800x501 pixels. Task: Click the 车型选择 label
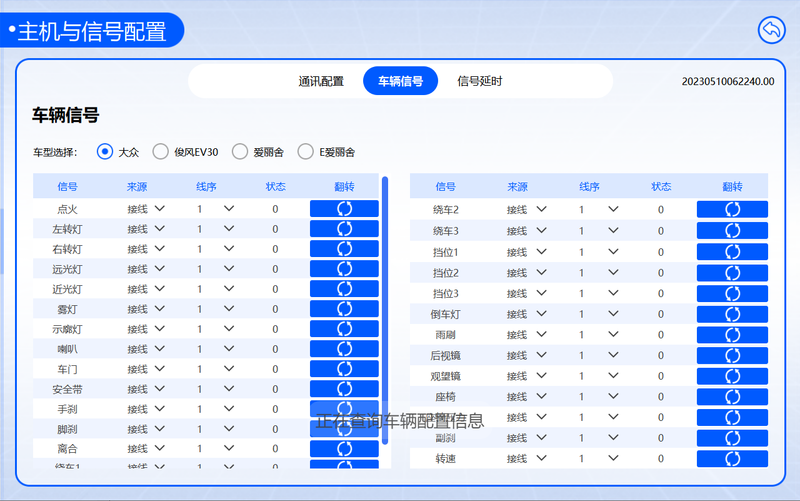pos(55,152)
